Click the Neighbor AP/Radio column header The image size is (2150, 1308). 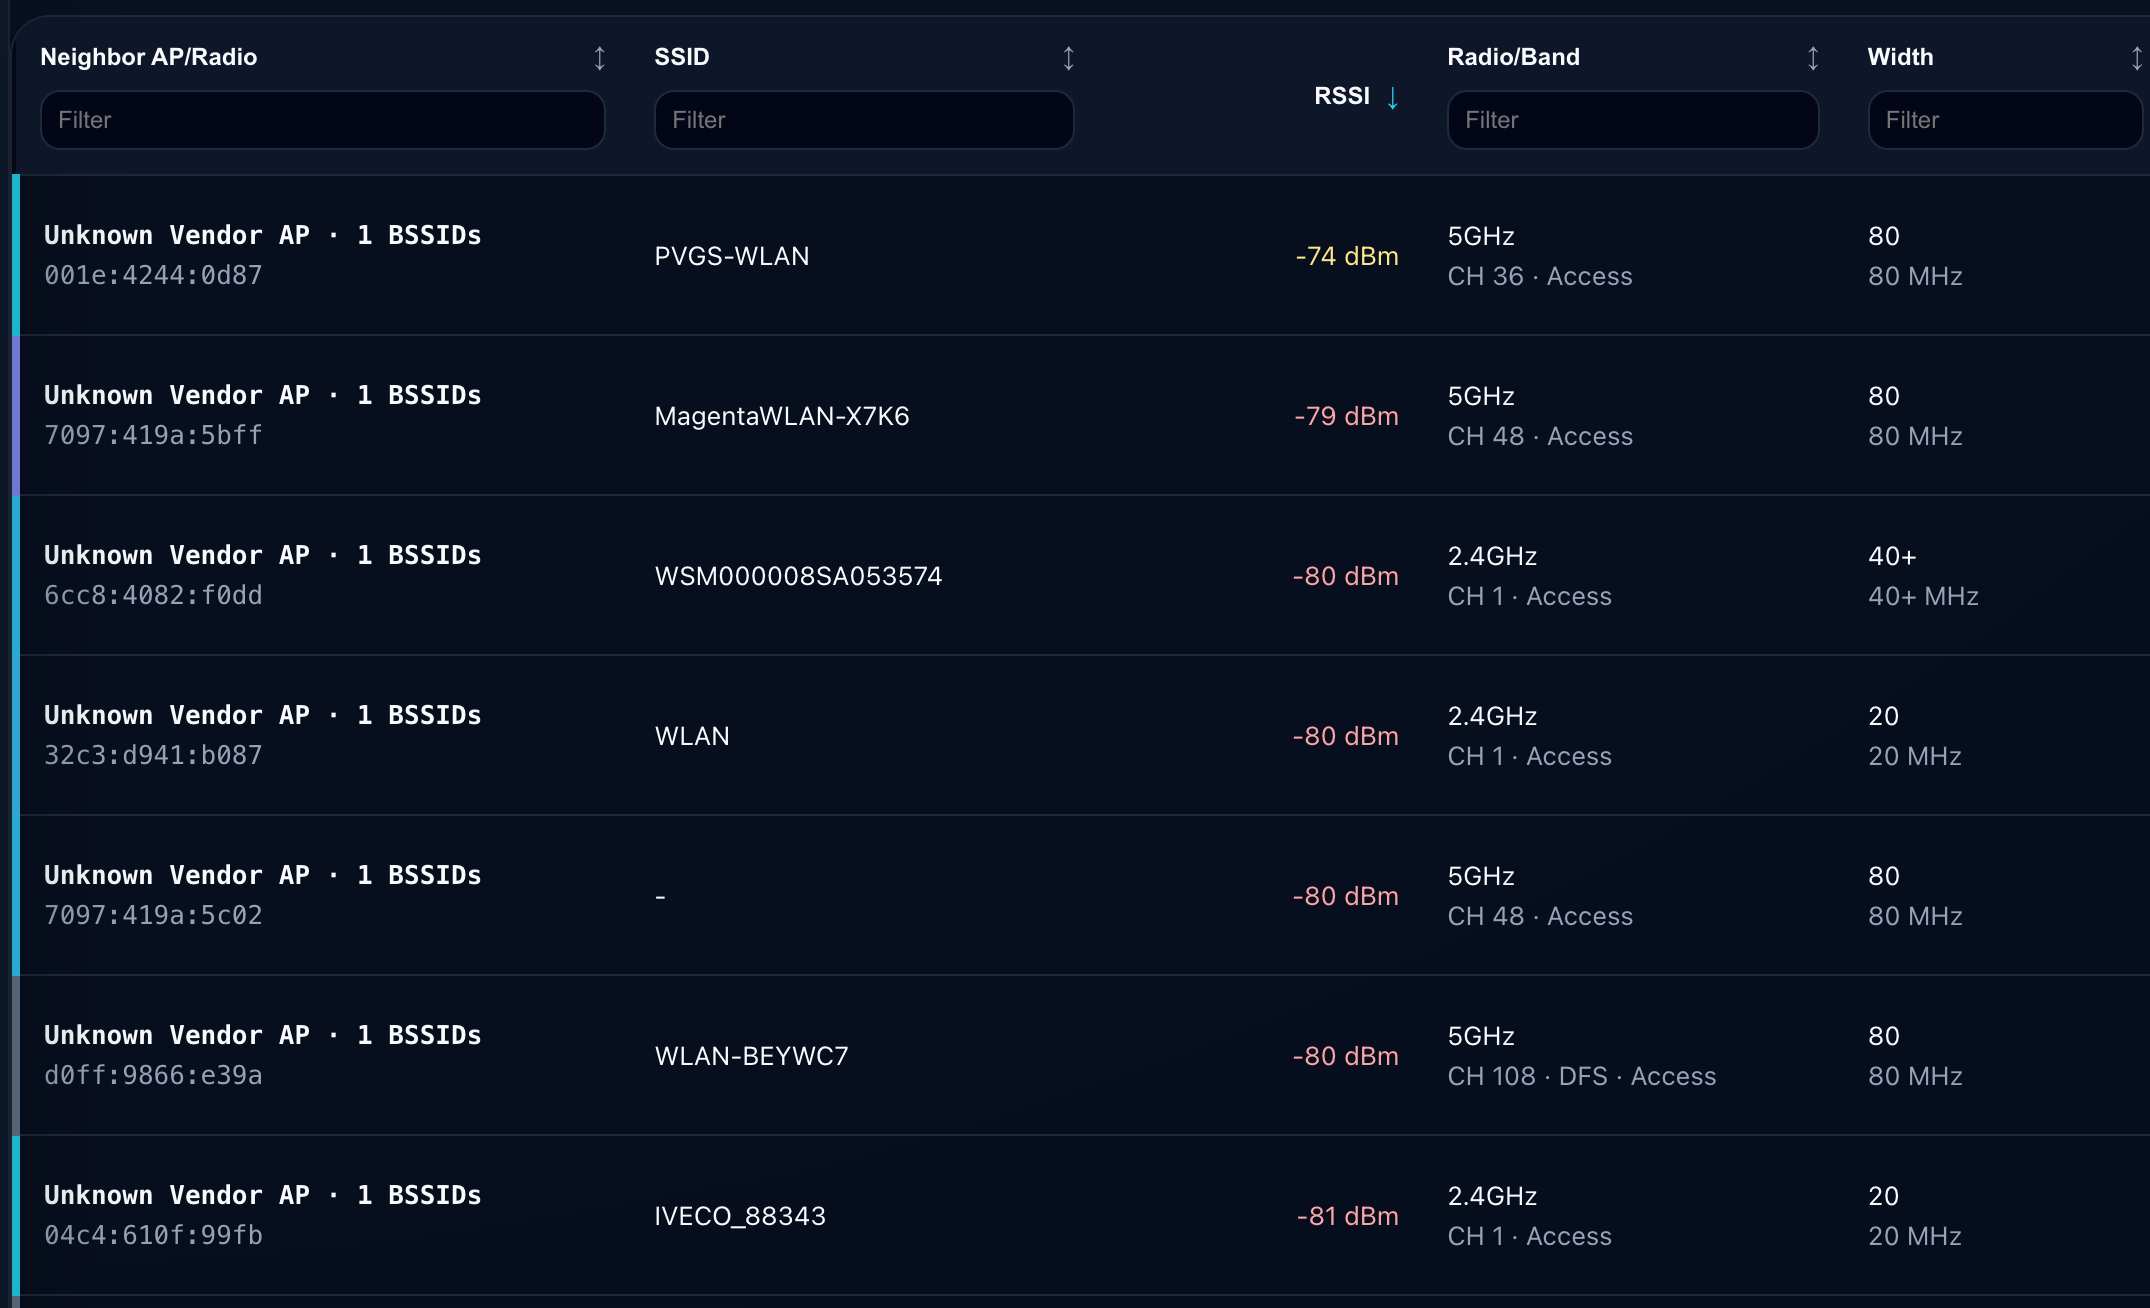point(149,57)
